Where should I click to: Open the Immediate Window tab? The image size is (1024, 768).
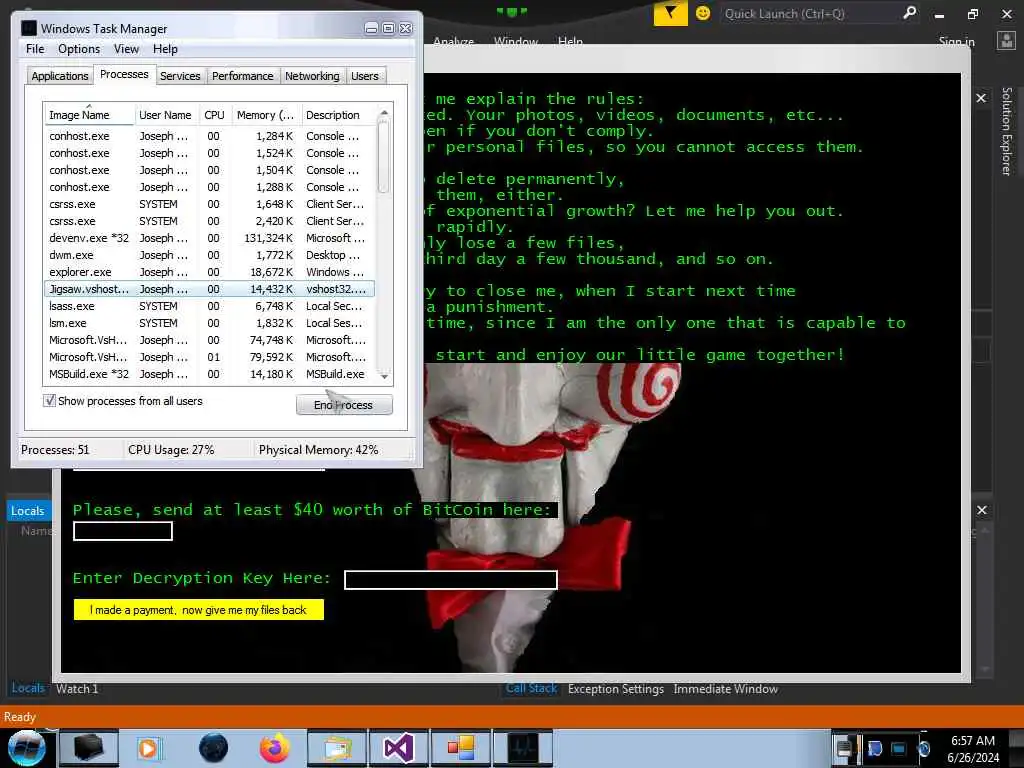point(725,688)
